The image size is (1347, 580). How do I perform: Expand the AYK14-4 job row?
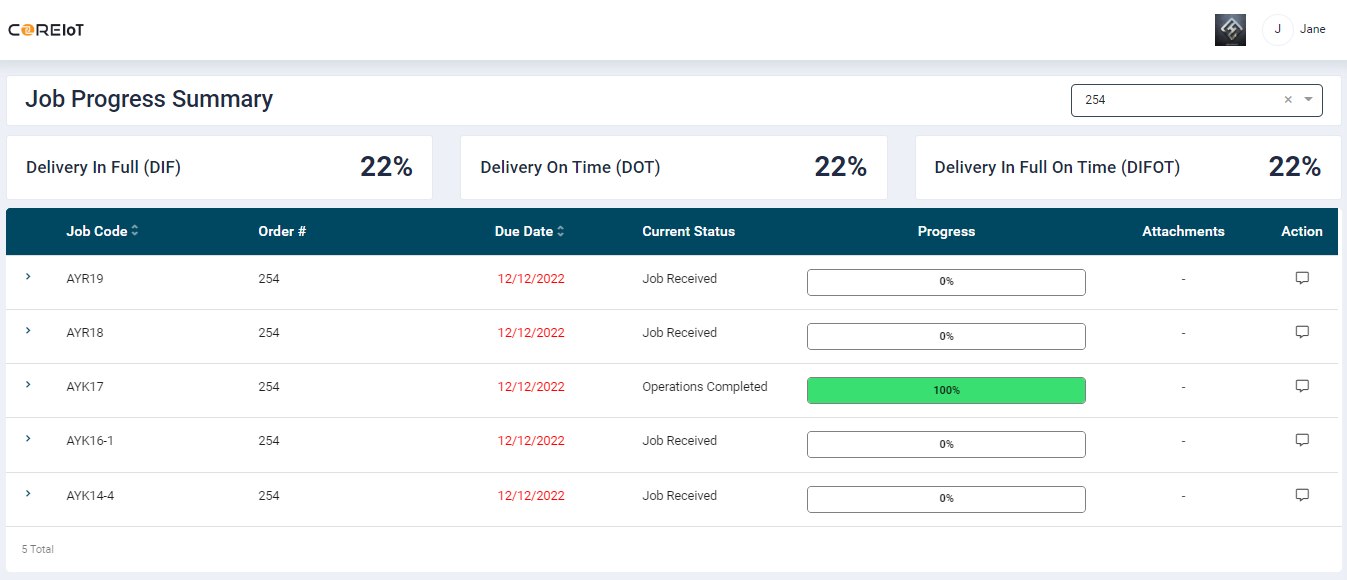28,494
